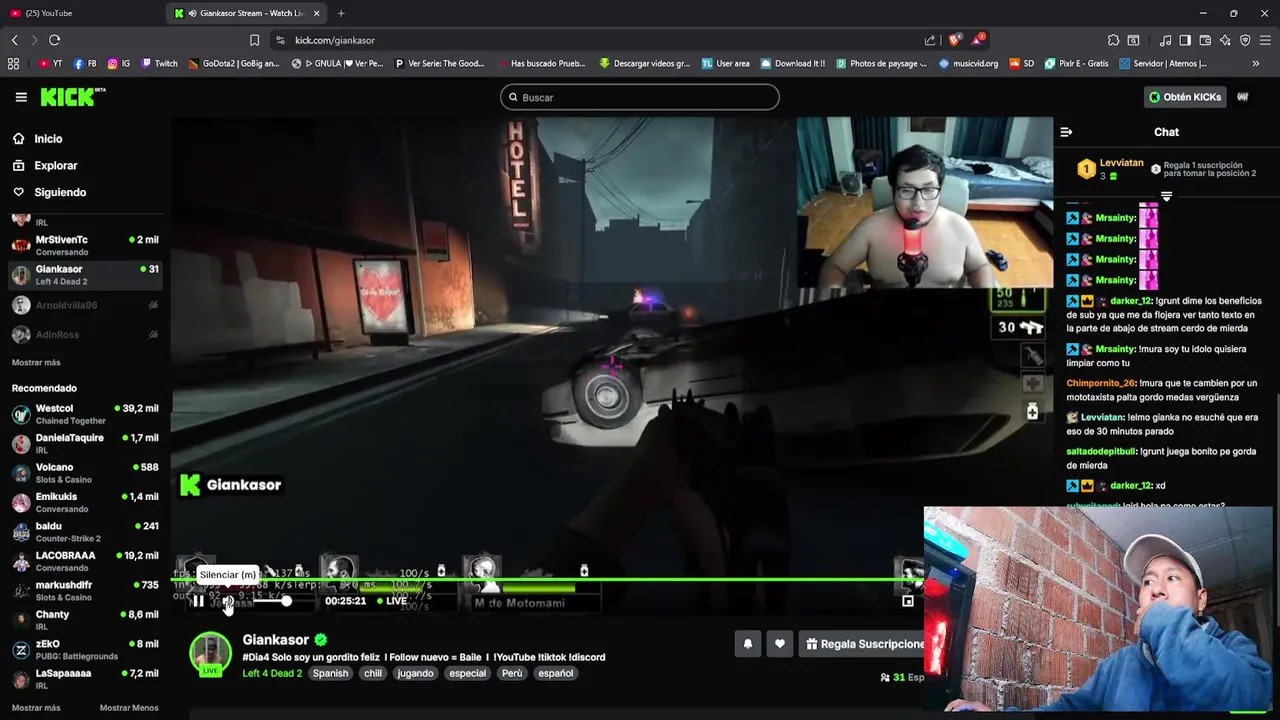Open the Left 4 Dead 2 category link
This screenshot has height=720, width=1280.
click(272, 673)
